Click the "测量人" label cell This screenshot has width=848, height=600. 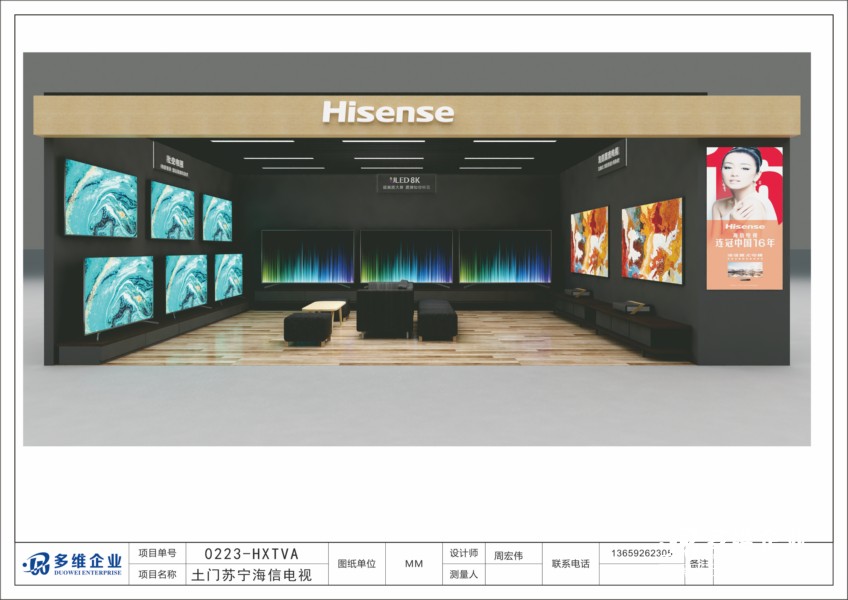[x=464, y=574]
